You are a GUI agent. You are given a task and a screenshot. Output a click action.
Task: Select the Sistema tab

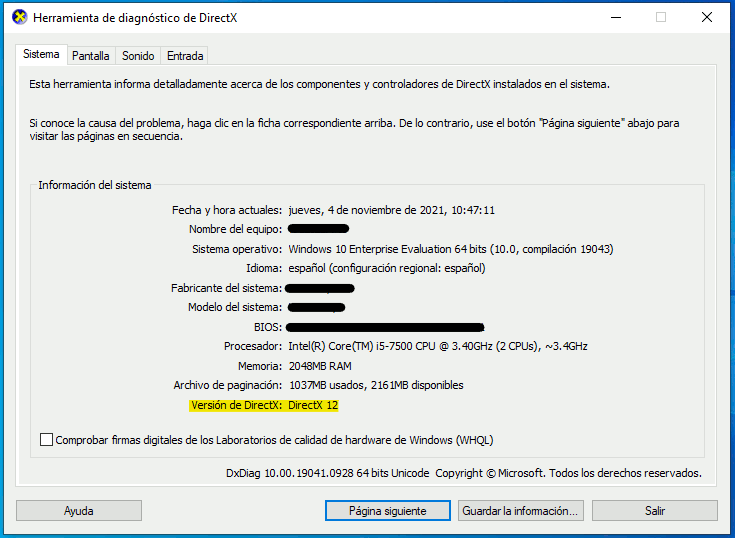coord(41,54)
